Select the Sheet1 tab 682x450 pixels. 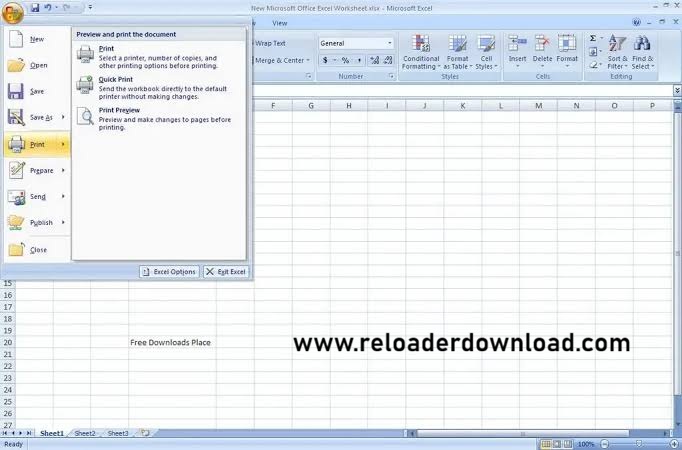click(52, 433)
